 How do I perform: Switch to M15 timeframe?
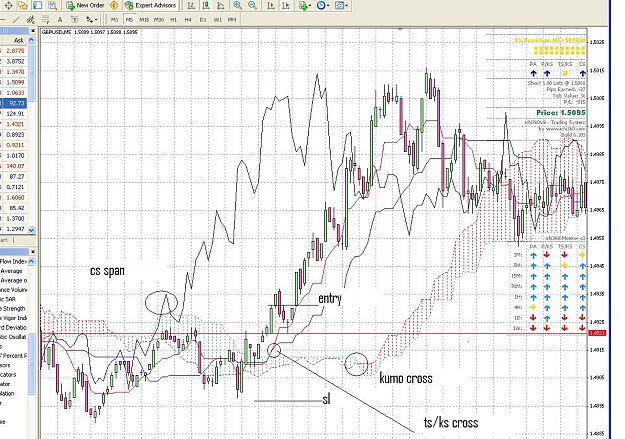[x=144, y=20]
